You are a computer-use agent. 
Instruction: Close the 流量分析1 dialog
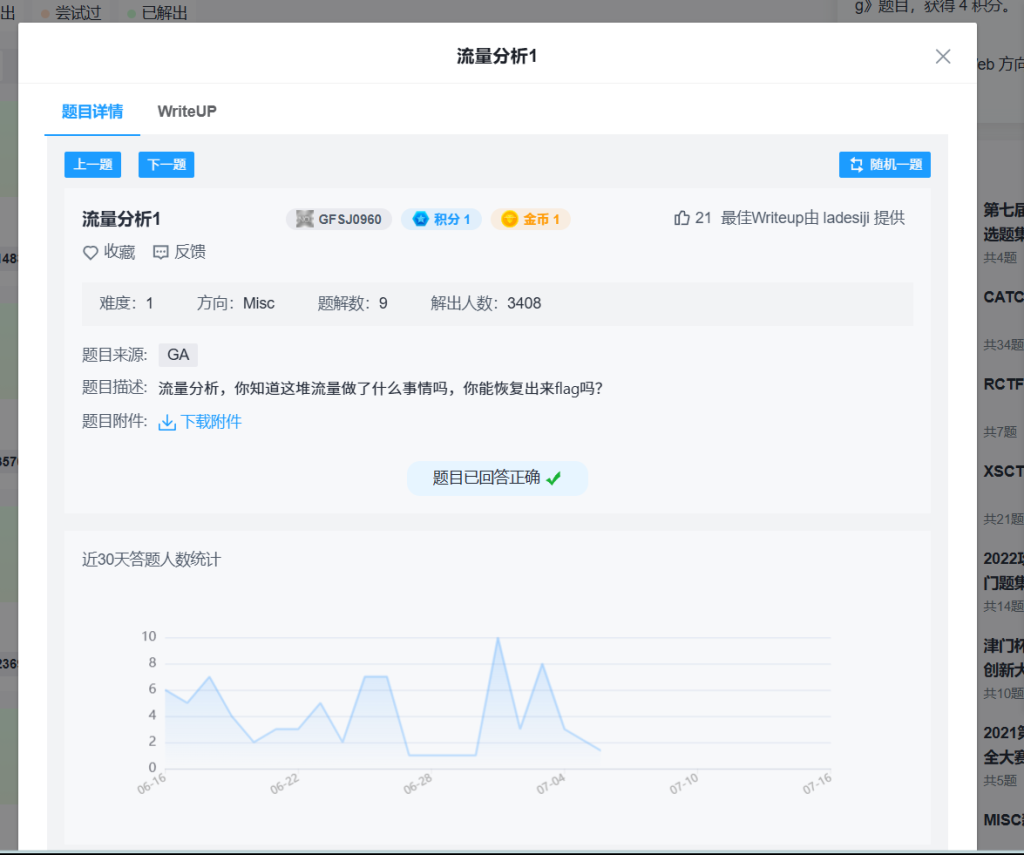click(x=942, y=56)
